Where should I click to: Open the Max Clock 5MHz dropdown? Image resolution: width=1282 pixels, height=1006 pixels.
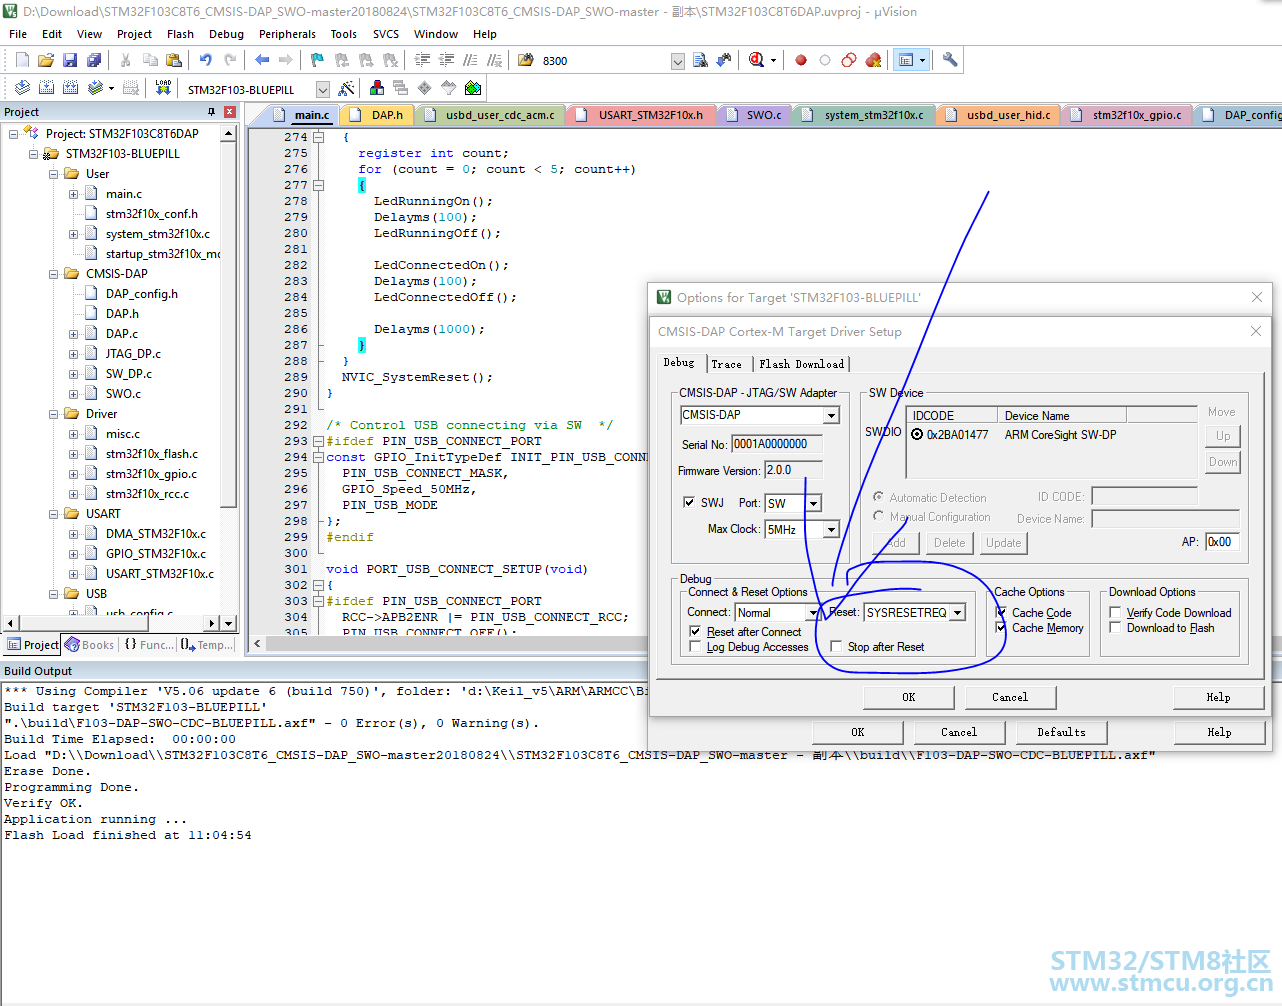click(831, 530)
